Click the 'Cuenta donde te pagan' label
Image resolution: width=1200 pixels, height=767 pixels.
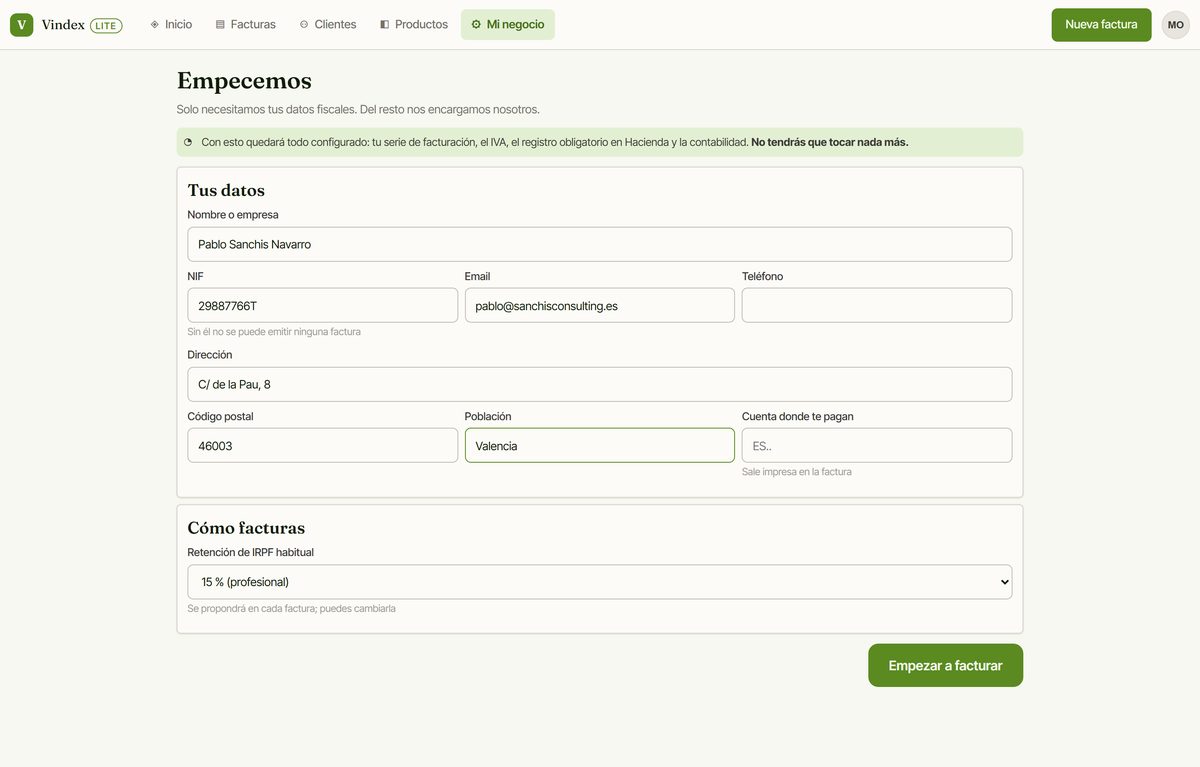pyautogui.click(x=798, y=416)
